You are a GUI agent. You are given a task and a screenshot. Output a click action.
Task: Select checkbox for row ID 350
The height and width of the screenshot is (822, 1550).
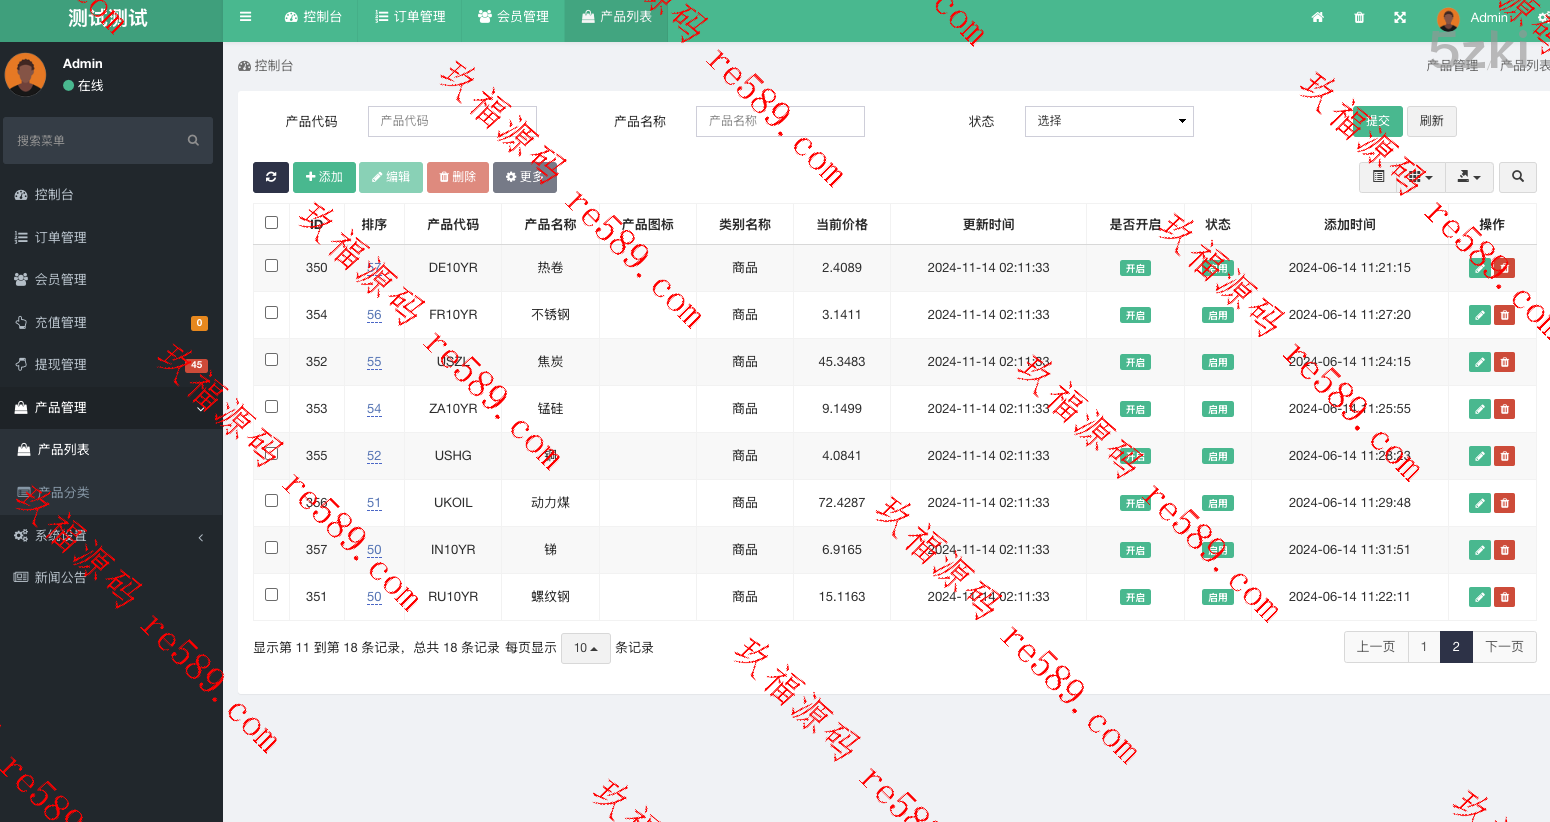[271, 266]
